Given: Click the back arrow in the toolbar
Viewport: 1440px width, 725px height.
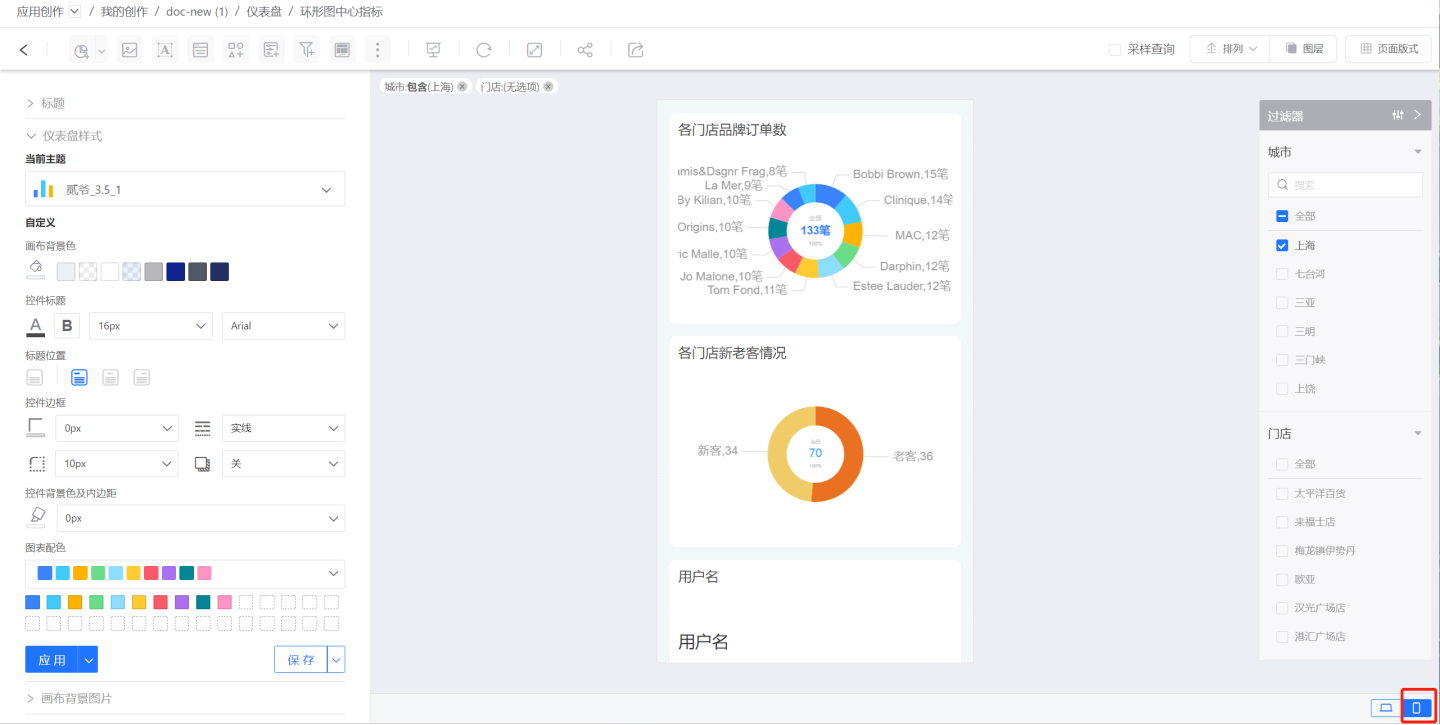Looking at the screenshot, I should coord(24,49).
